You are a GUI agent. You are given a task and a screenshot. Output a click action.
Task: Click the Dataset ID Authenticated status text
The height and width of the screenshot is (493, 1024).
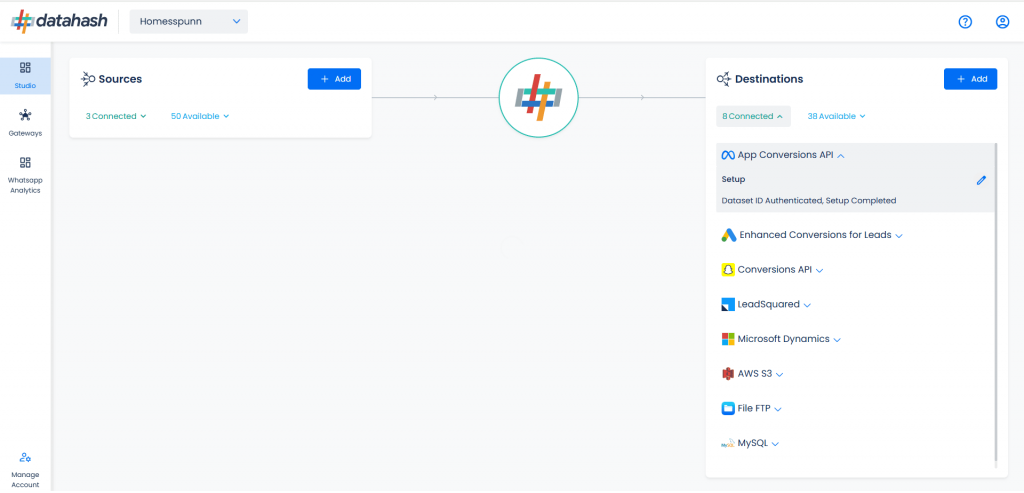(x=808, y=201)
